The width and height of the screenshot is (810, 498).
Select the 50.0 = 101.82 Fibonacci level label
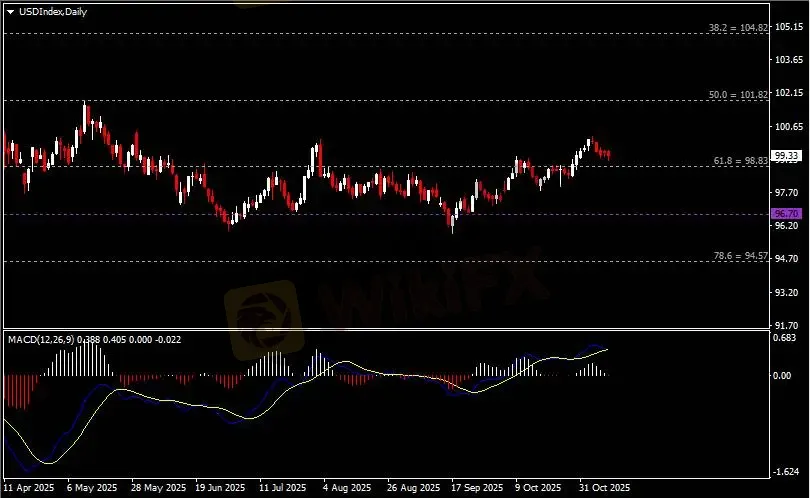pyautogui.click(x=739, y=94)
